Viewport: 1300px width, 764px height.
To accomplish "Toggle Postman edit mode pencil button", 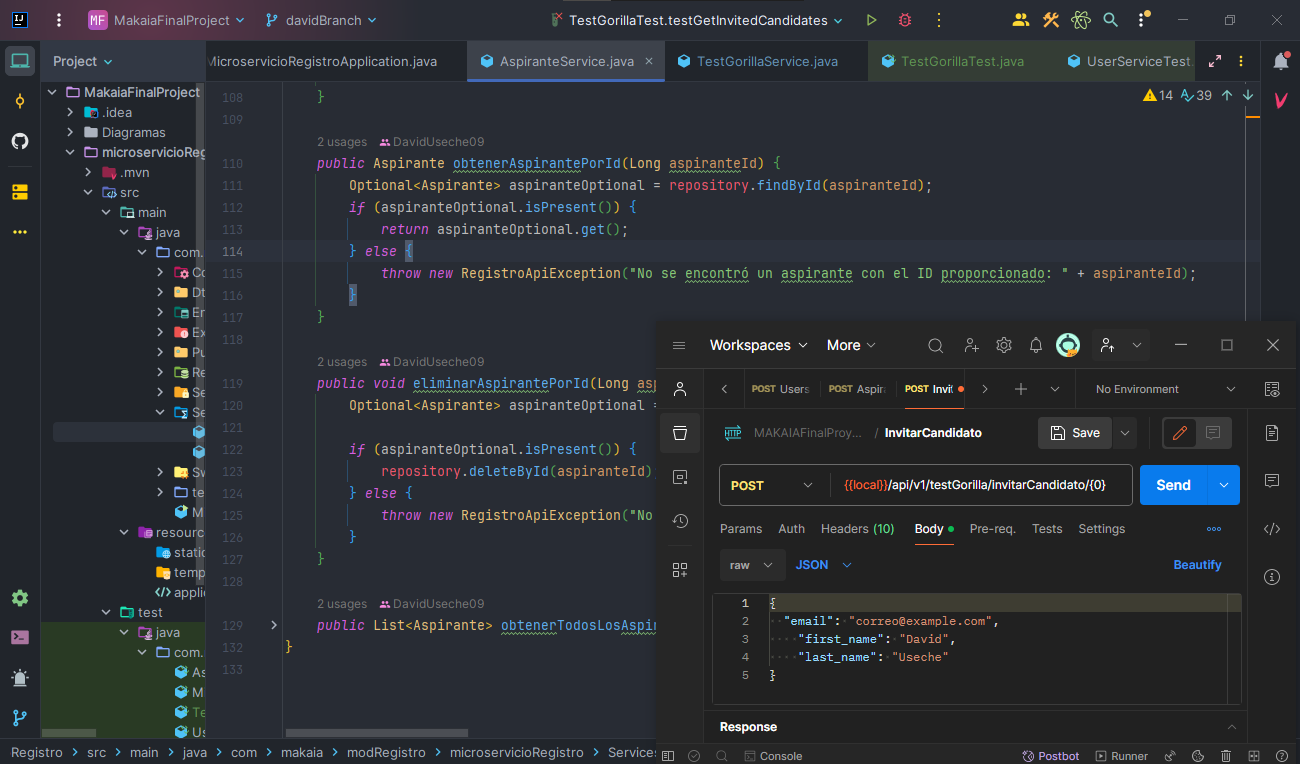I will pyautogui.click(x=1180, y=433).
